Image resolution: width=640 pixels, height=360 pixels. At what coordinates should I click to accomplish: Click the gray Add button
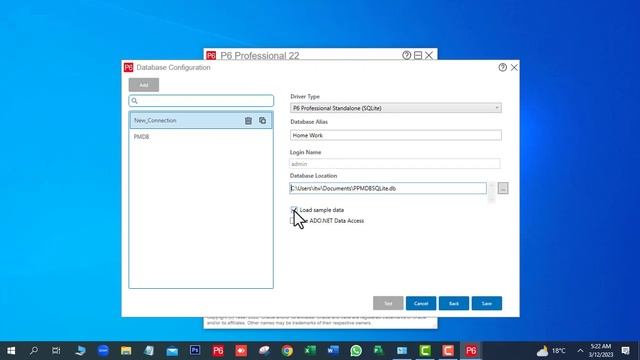pos(144,85)
